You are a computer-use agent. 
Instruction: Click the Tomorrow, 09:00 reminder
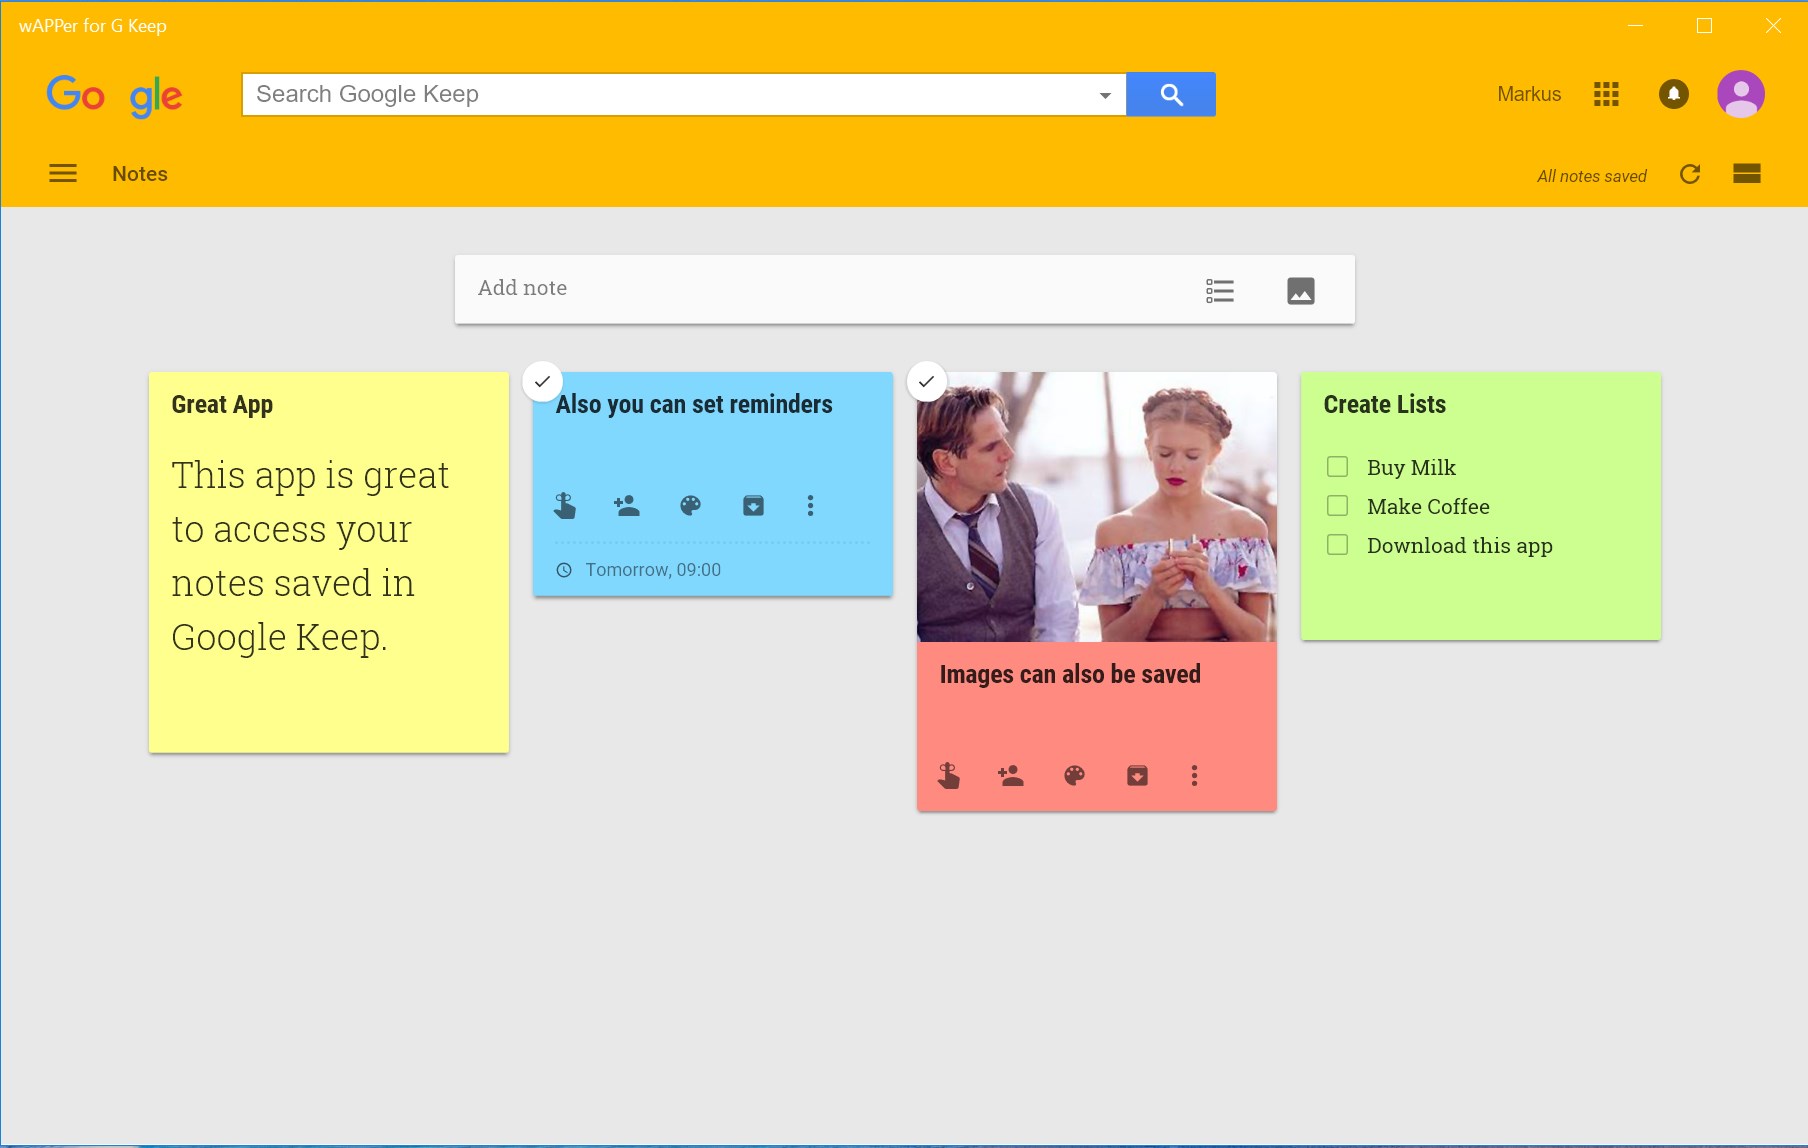click(652, 570)
